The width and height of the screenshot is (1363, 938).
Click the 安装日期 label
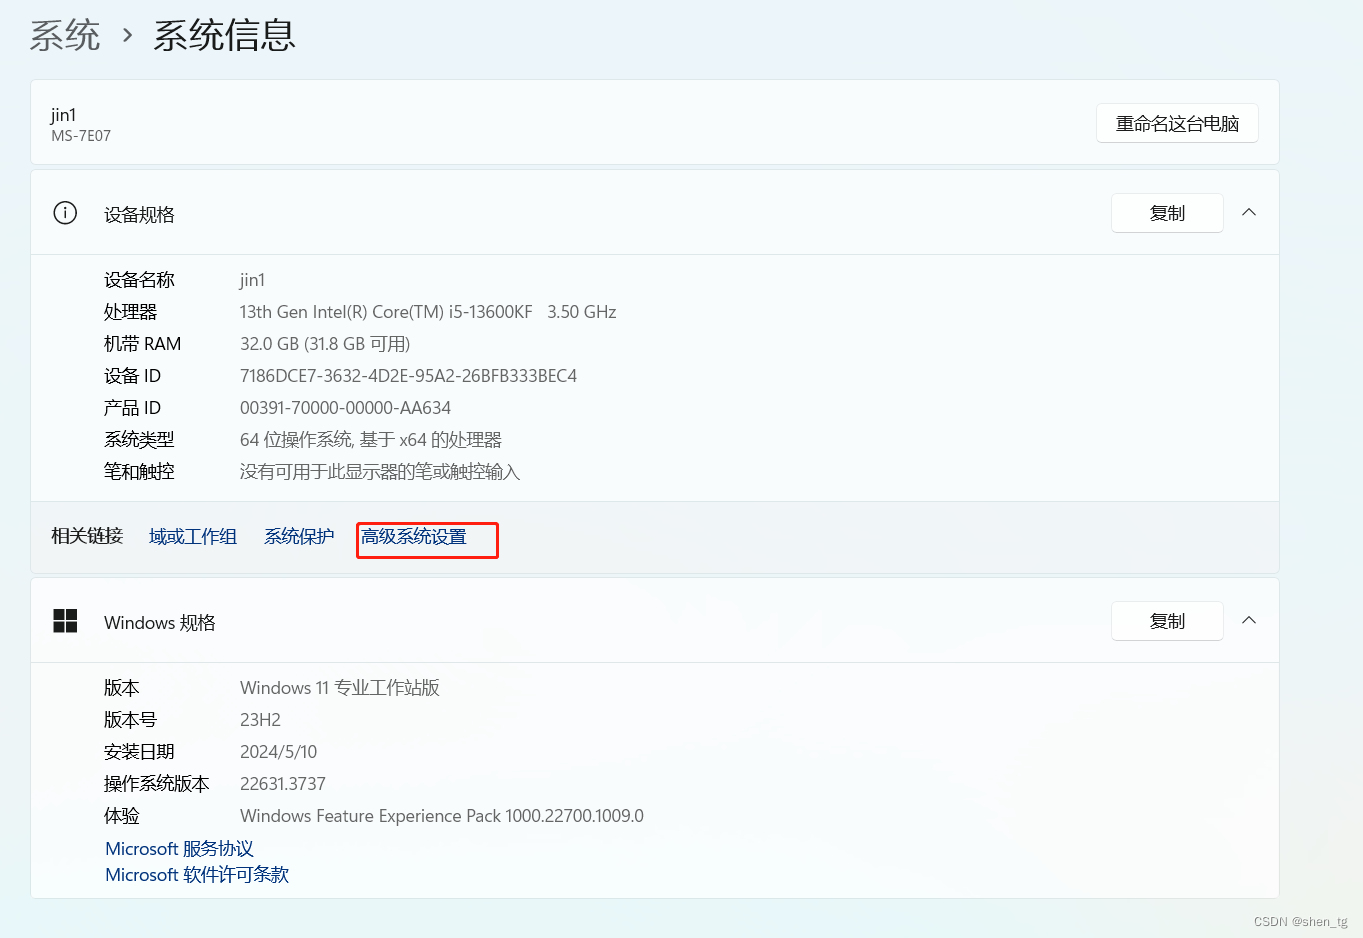(139, 752)
